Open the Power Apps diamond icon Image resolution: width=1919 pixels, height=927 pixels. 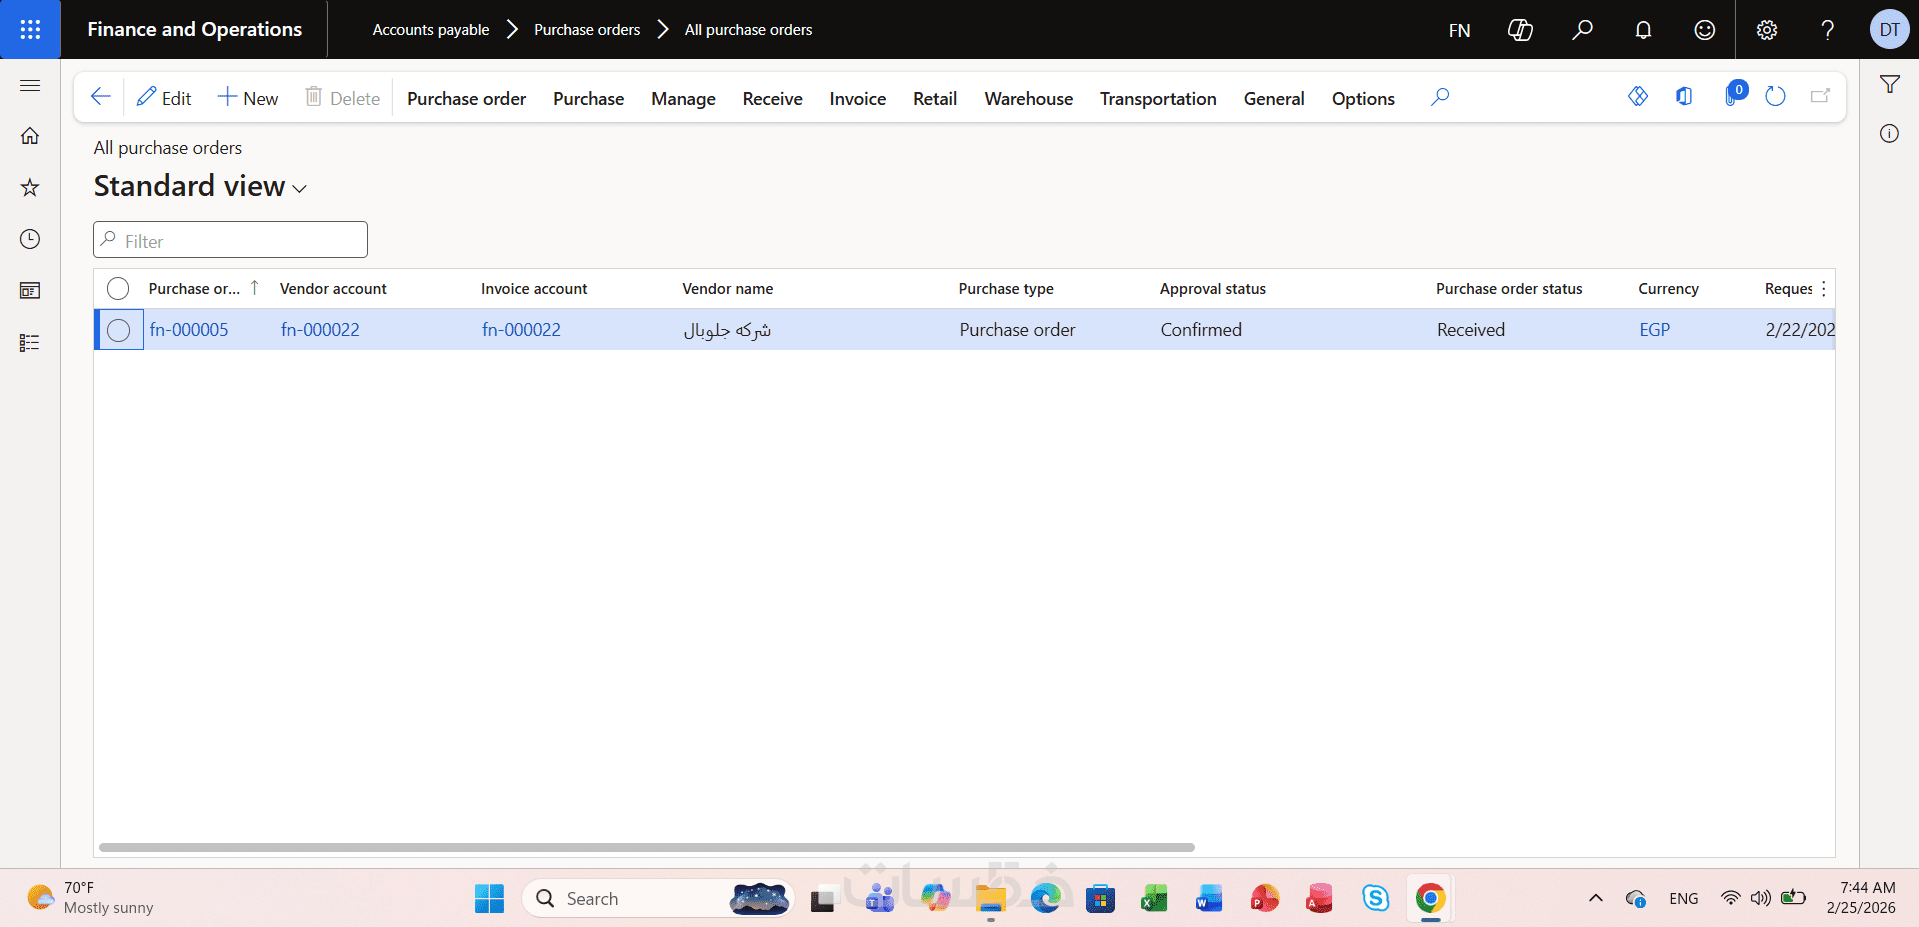(x=1638, y=96)
